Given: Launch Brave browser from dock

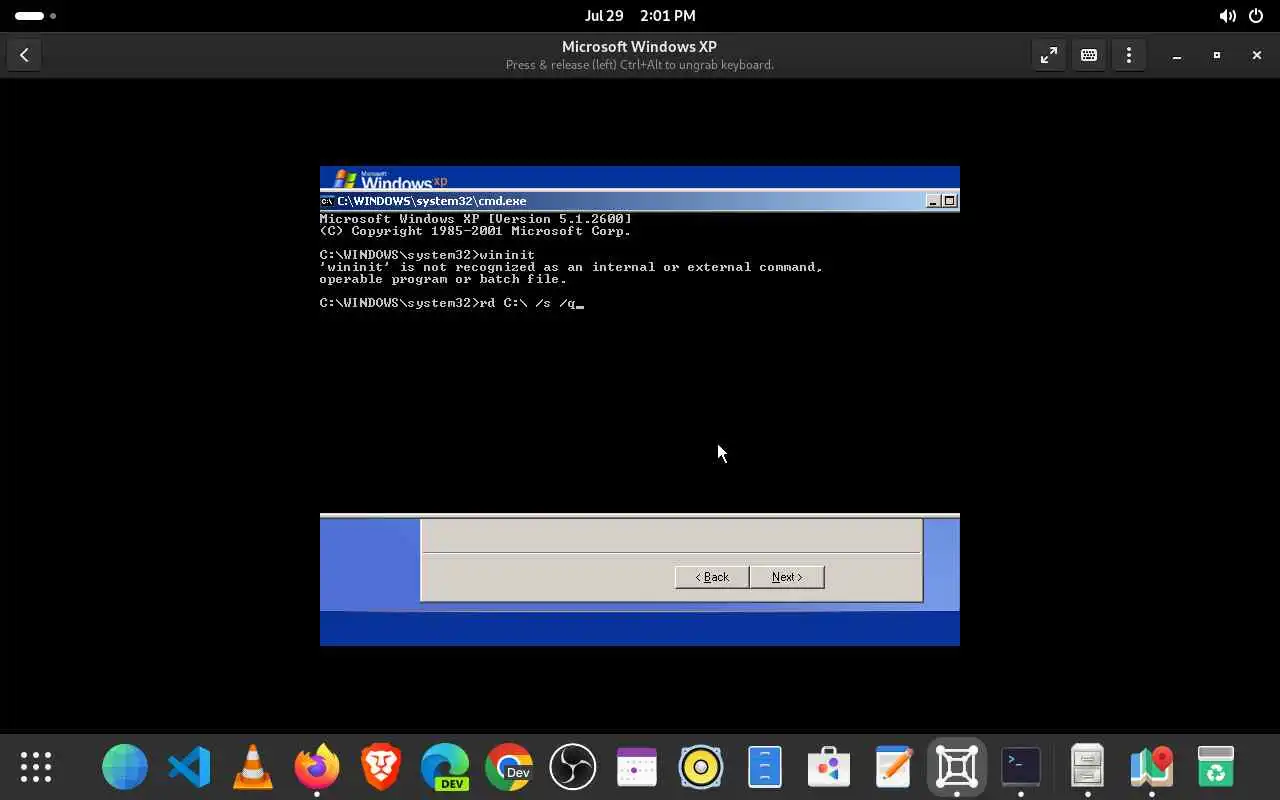Looking at the screenshot, I should [381, 767].
